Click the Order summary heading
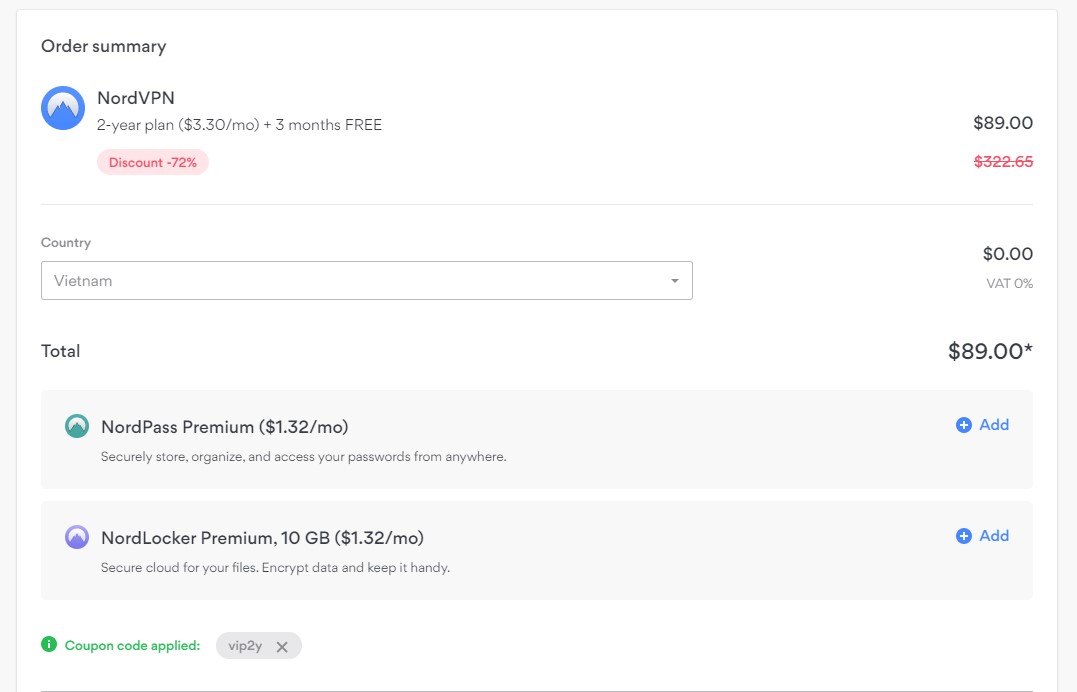Screen dimensions: 1077x692 (104, 46)
